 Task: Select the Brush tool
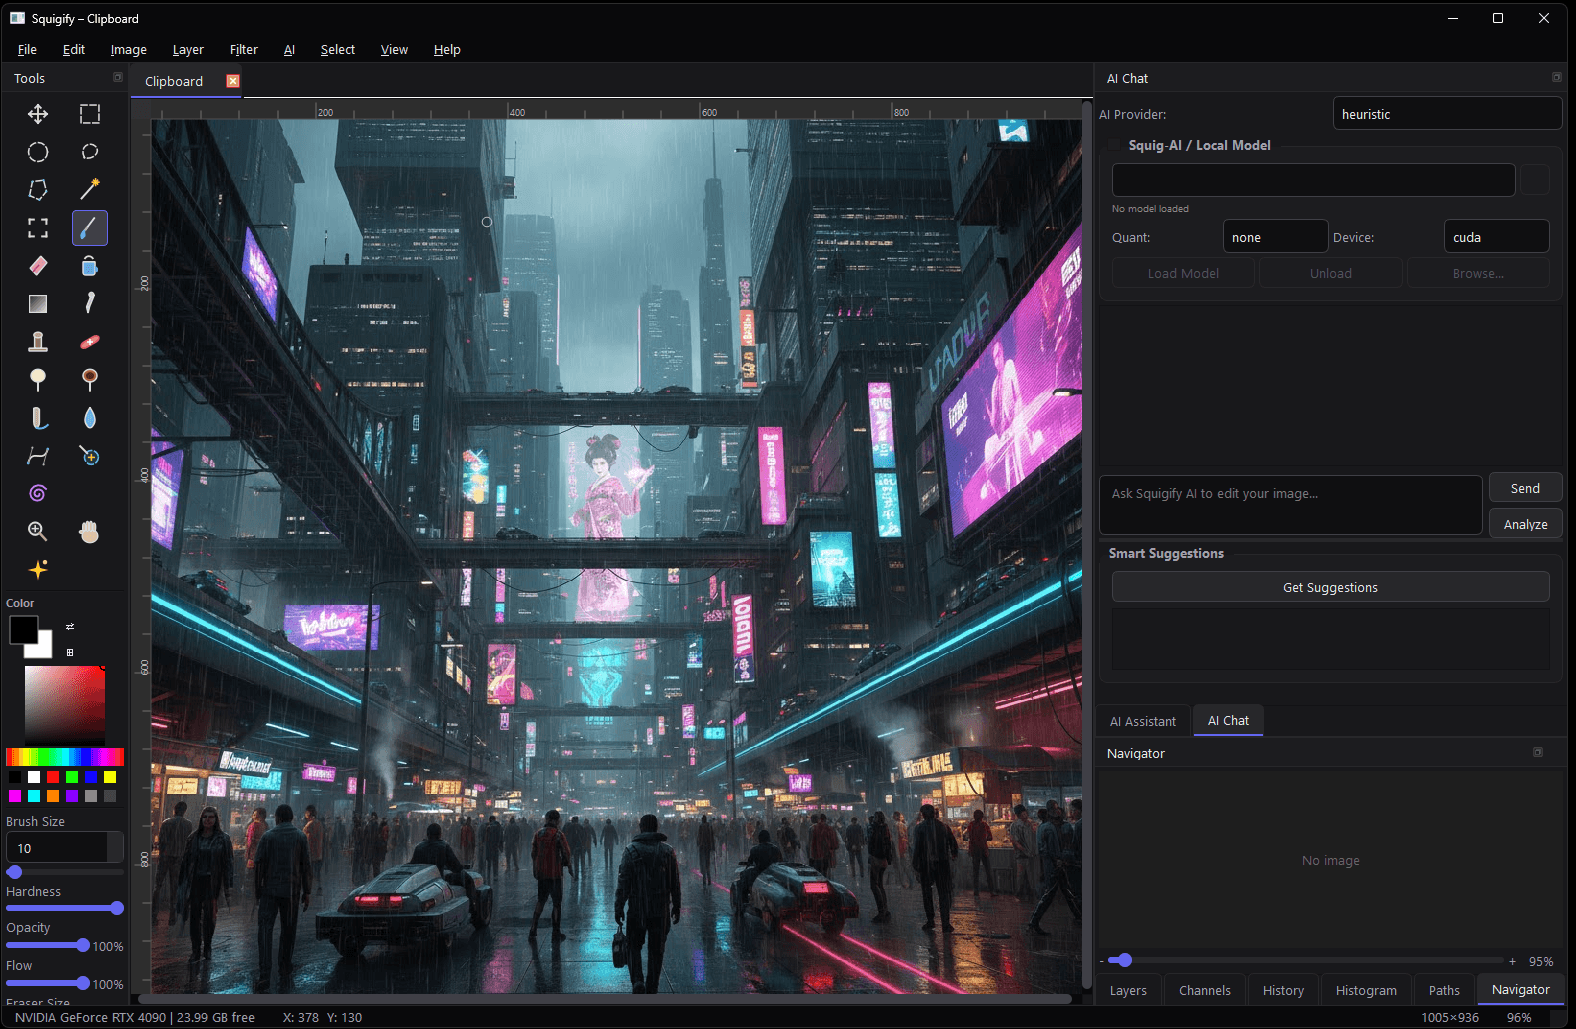(x=90, y=228)
